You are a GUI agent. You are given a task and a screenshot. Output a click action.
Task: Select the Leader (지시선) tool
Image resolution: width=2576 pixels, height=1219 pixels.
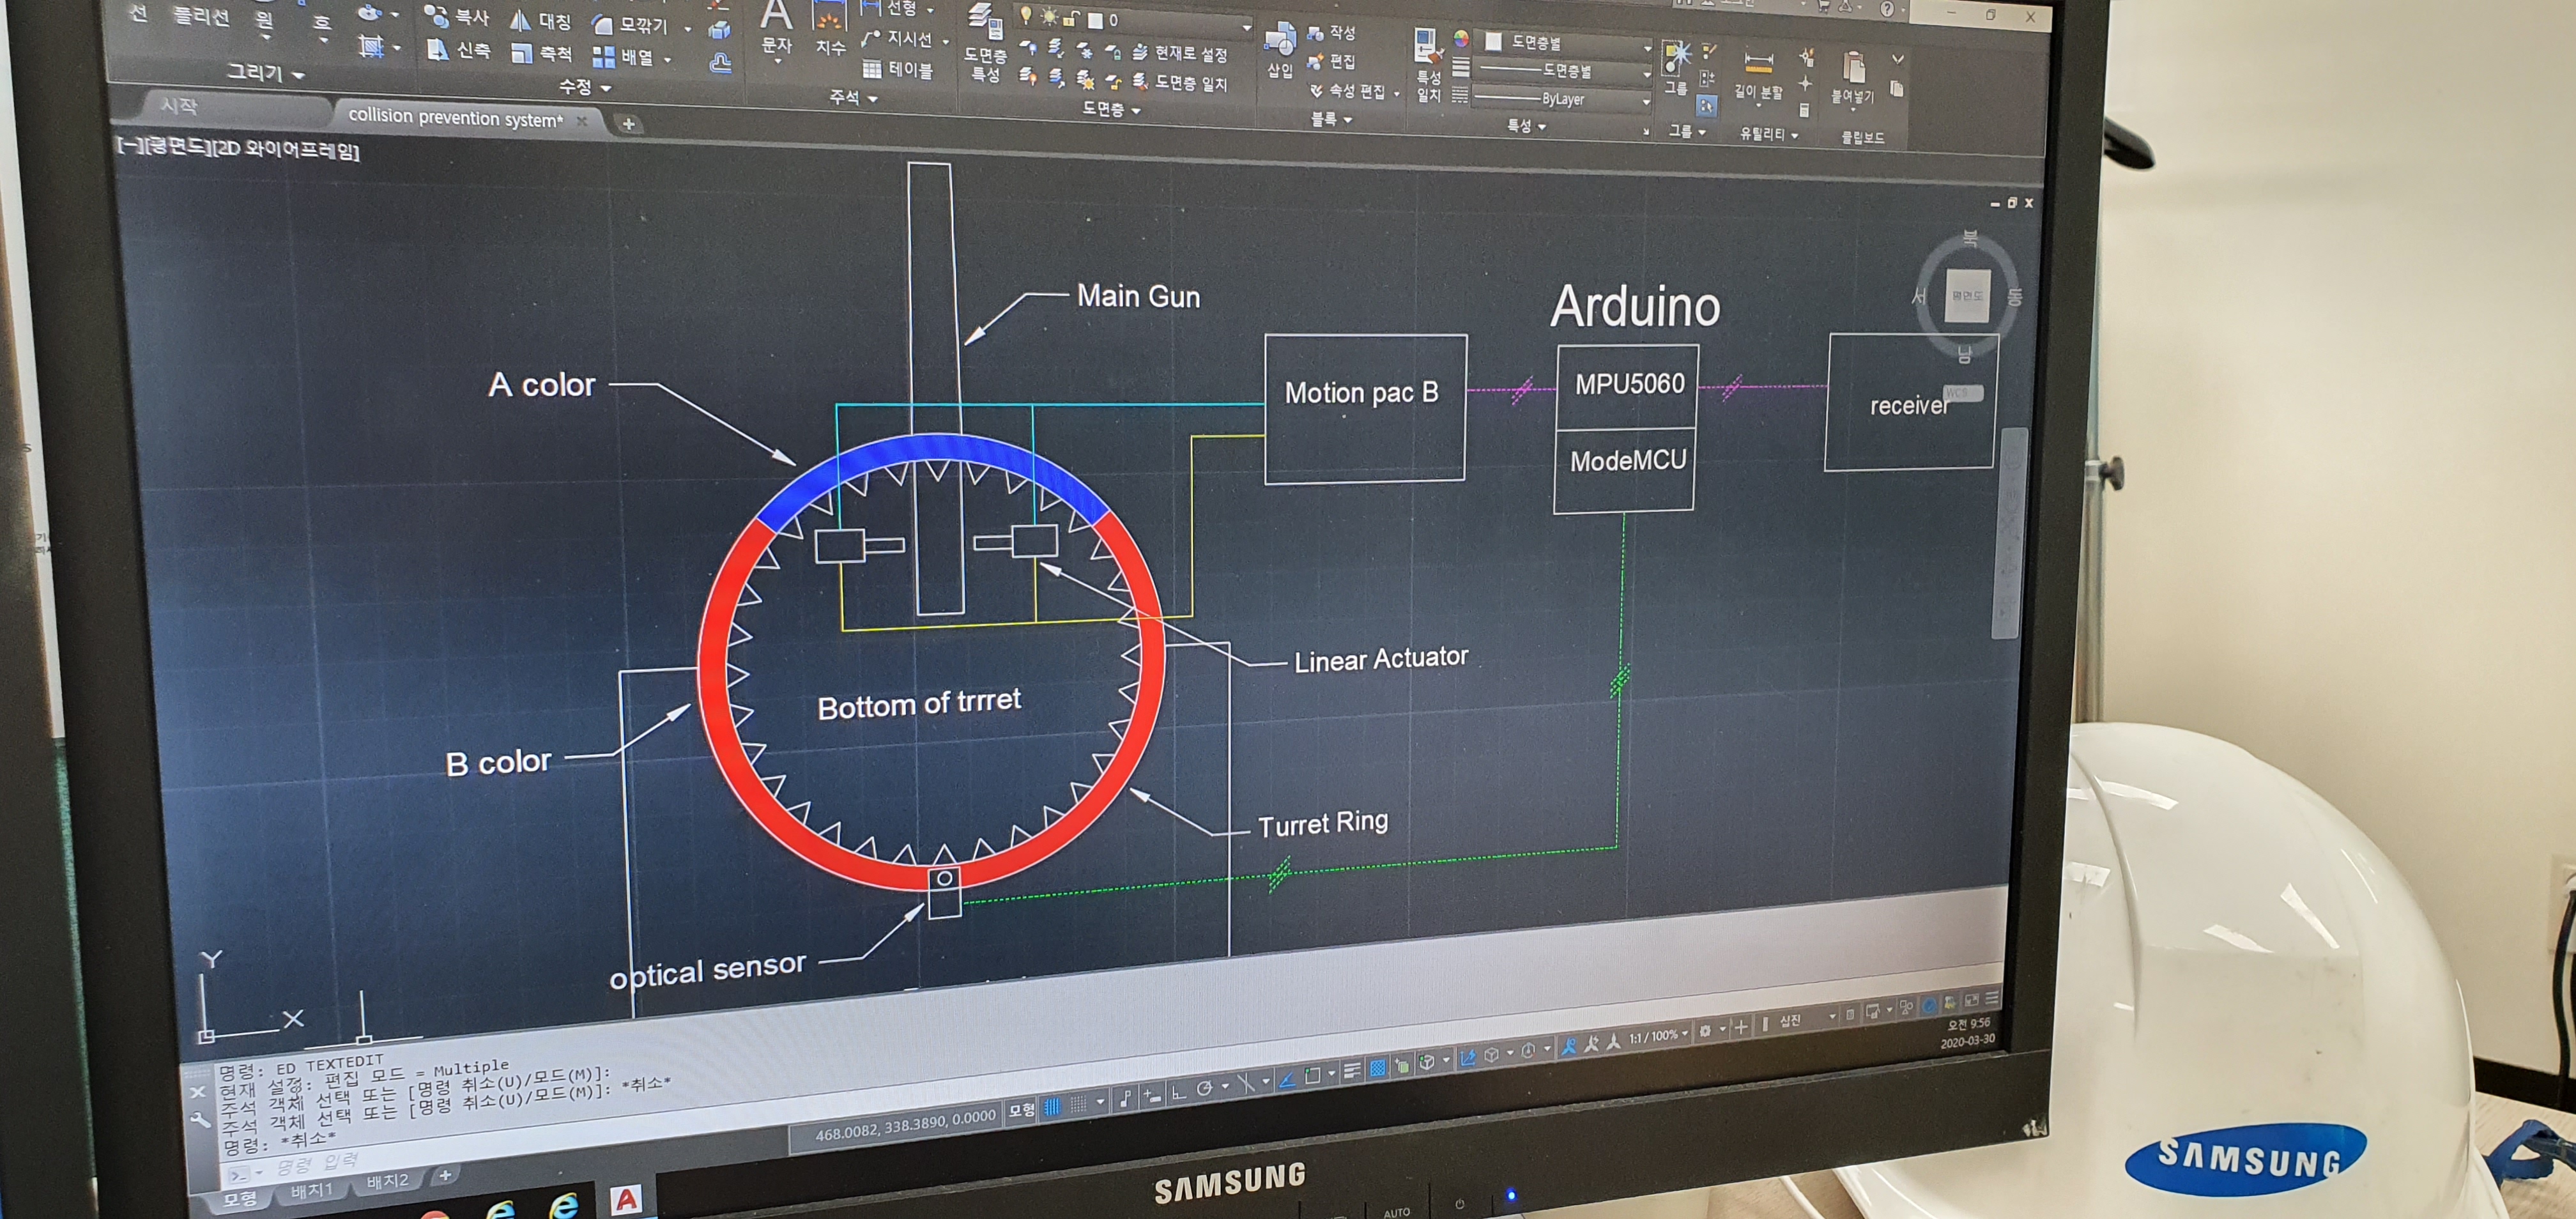click(x=898, y=39)
